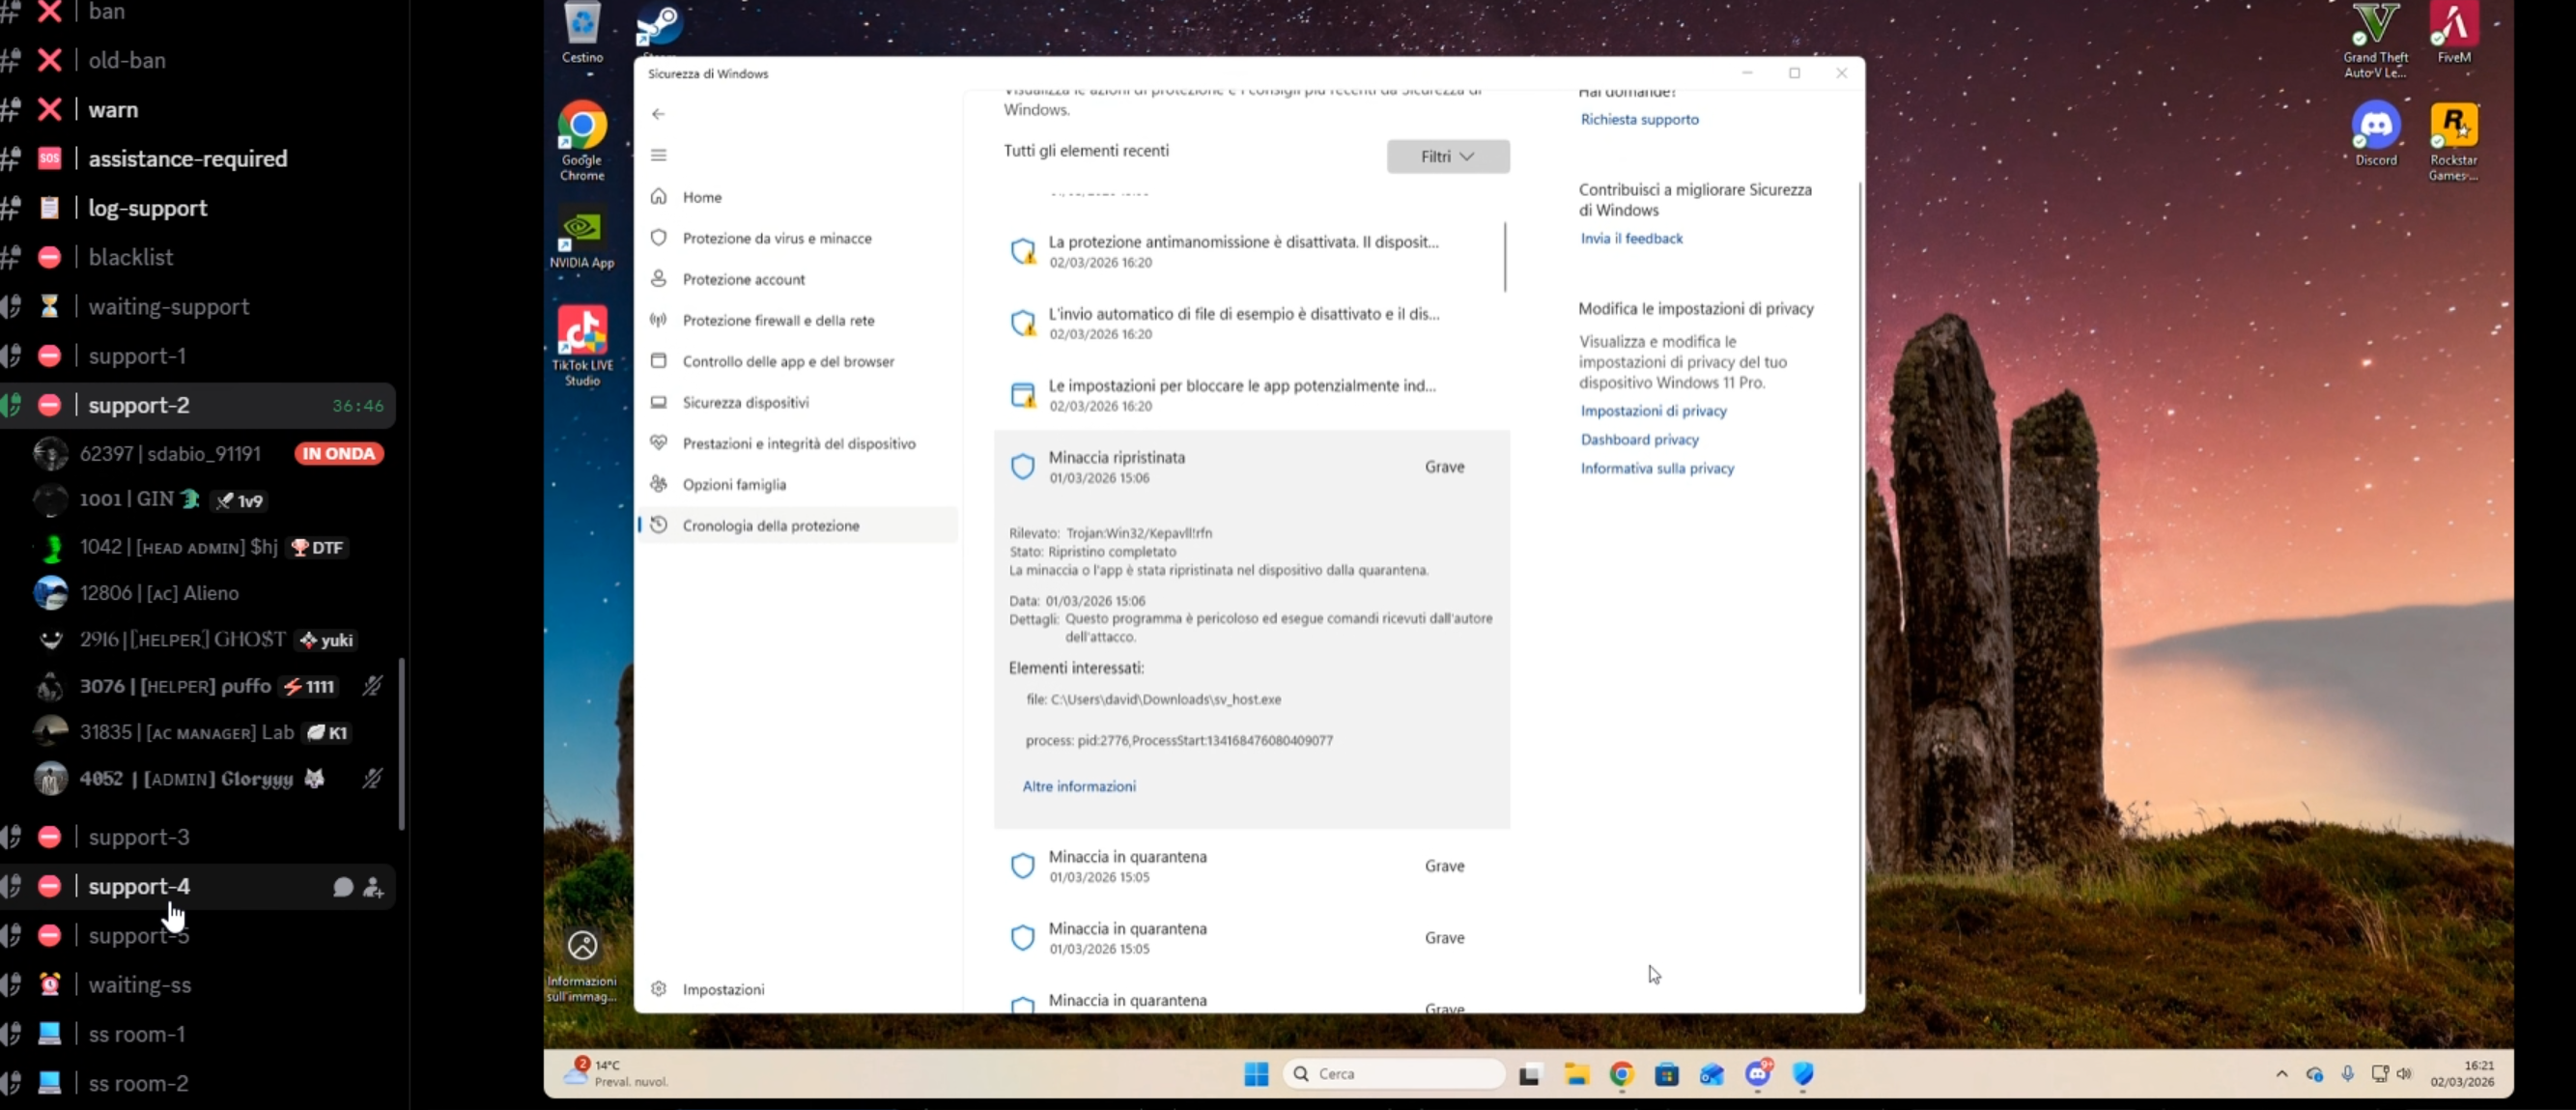Select the FiveM desktop icon
Viewport: 2576px width, 1110px height.
(x=2453, y=33)
